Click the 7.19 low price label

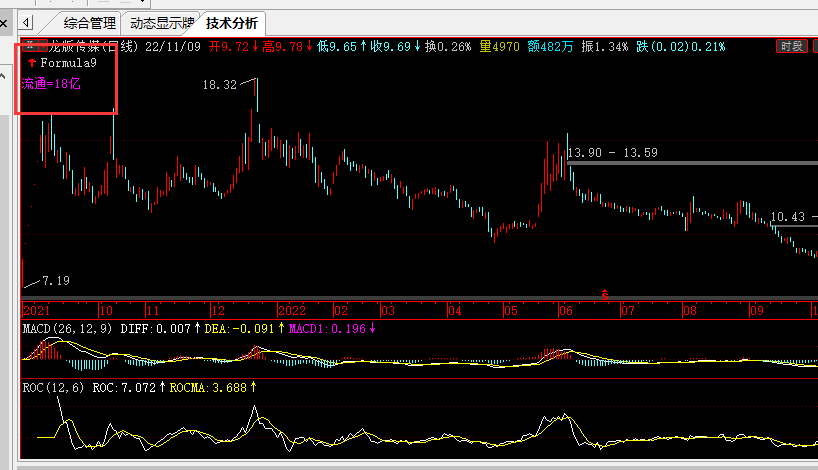[56, 281]
